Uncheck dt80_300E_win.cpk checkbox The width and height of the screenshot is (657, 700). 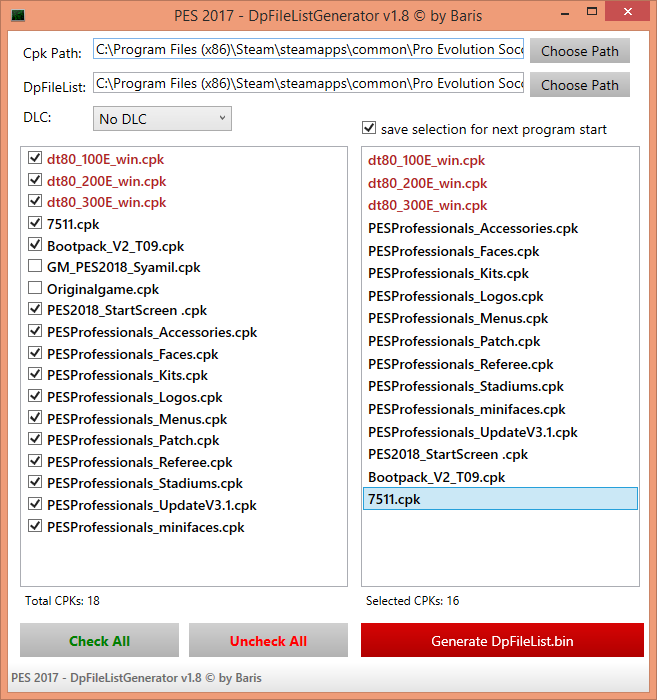coord(35,201)
